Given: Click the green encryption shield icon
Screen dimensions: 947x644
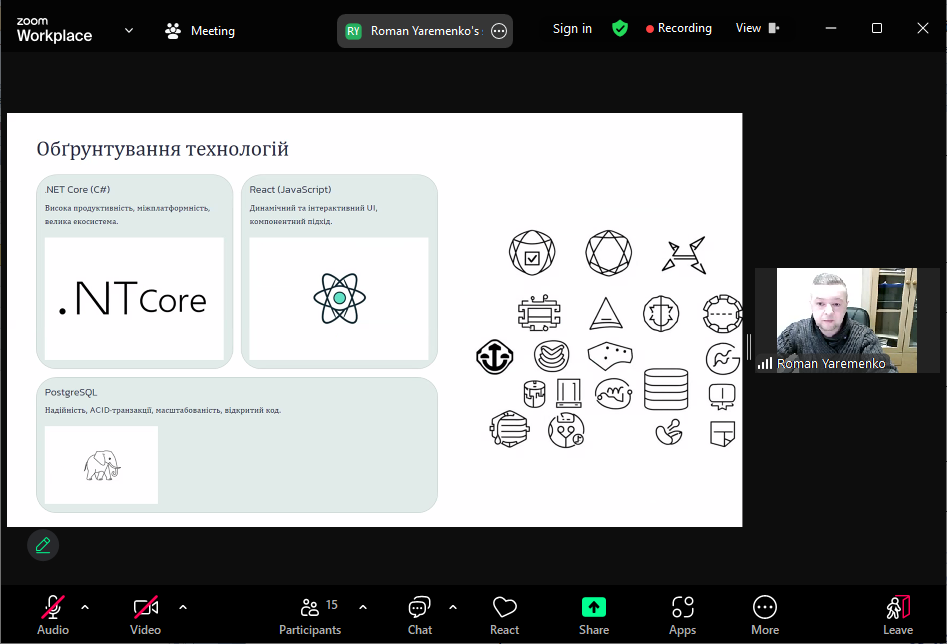Looking at the screenshot, I should tap(620, 29).
